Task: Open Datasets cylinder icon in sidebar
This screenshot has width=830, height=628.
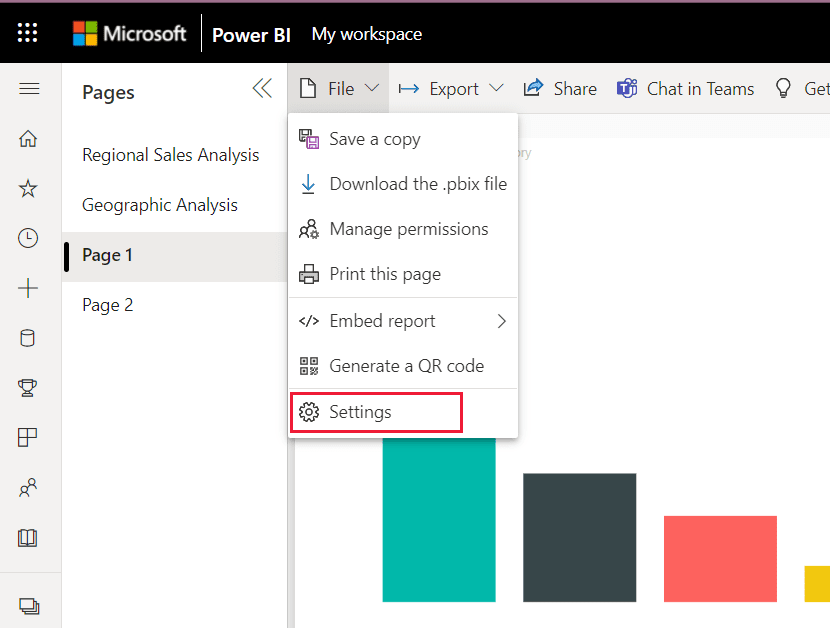Action: point(28,338)
